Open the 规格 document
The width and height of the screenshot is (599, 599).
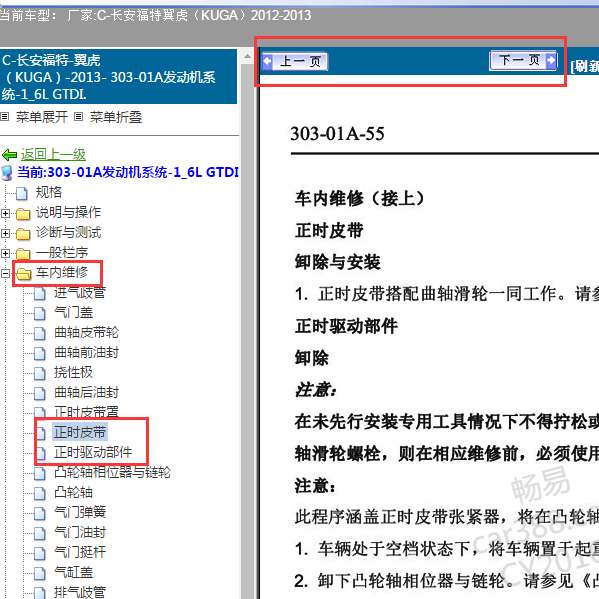[49, 192]
